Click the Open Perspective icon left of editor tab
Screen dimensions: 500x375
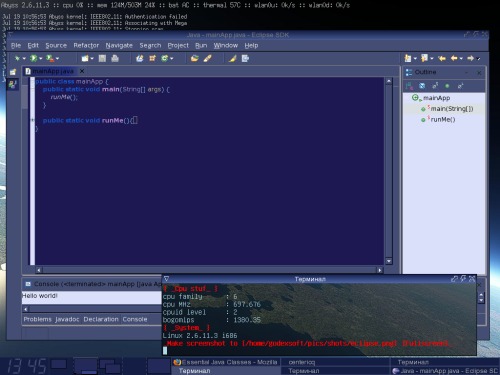tap(13, 72)
